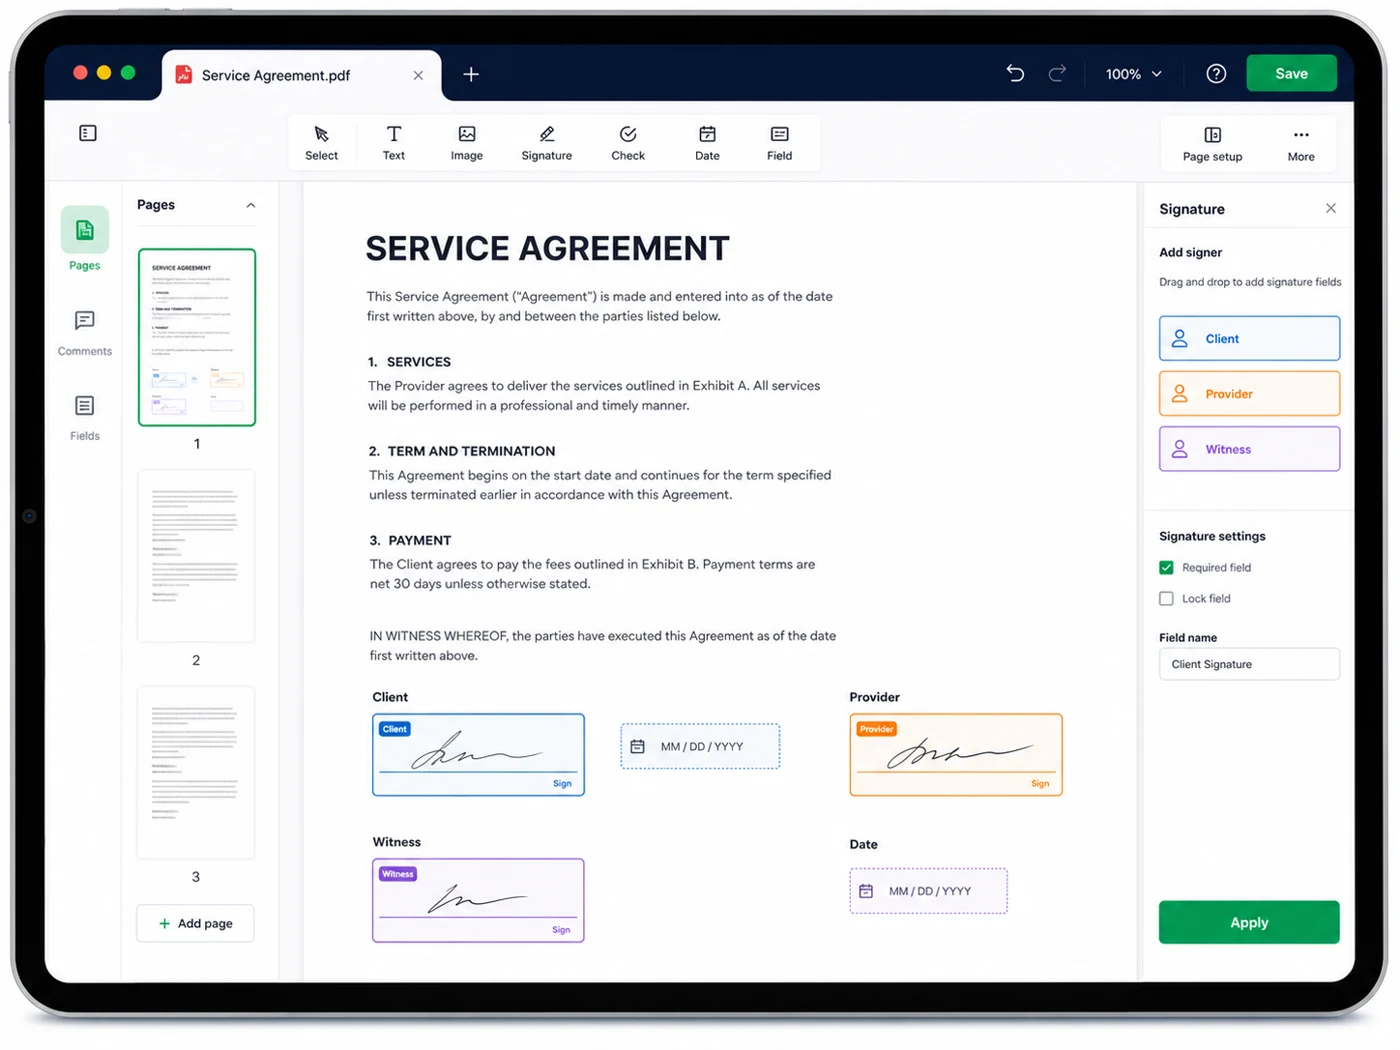Open a new tab with plus icon

point(471,74)
